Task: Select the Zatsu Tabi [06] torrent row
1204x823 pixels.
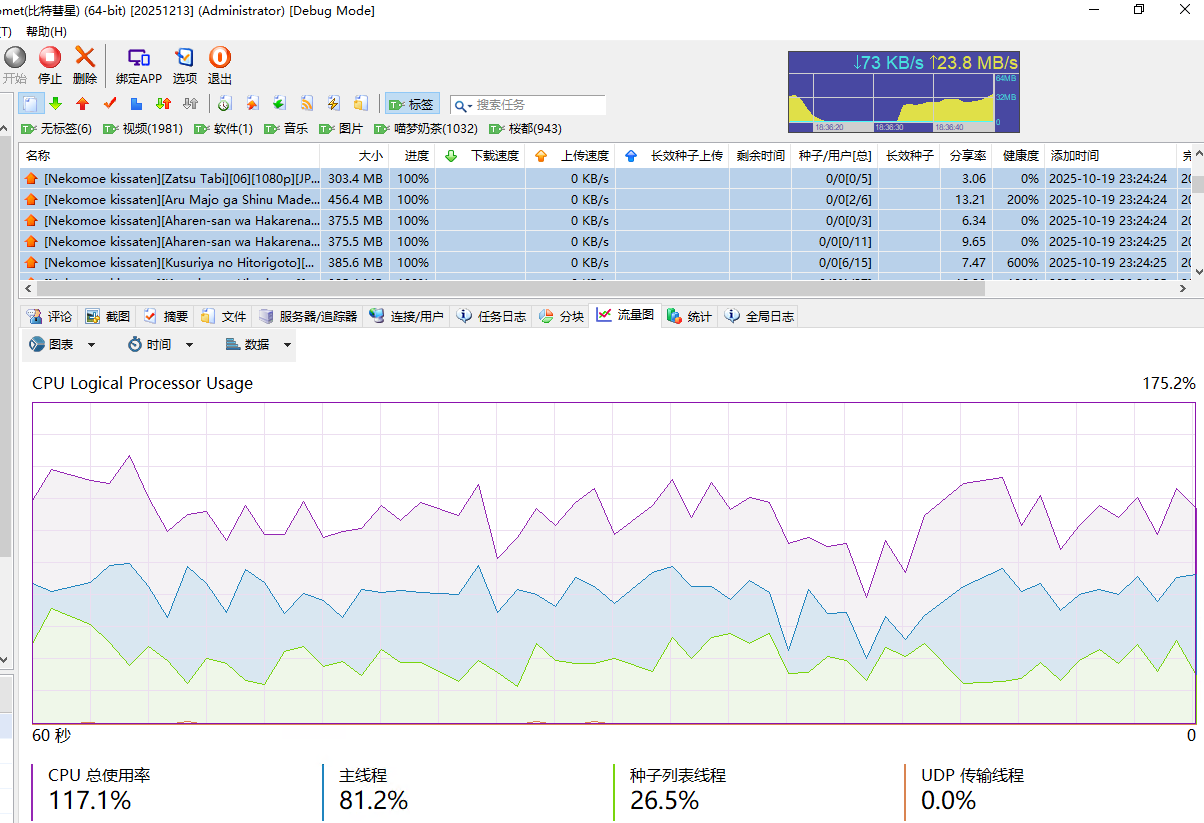Action: pos(180,179)
